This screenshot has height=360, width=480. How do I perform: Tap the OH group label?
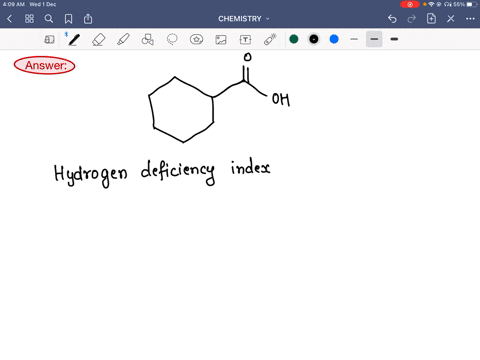click(281, 99)
